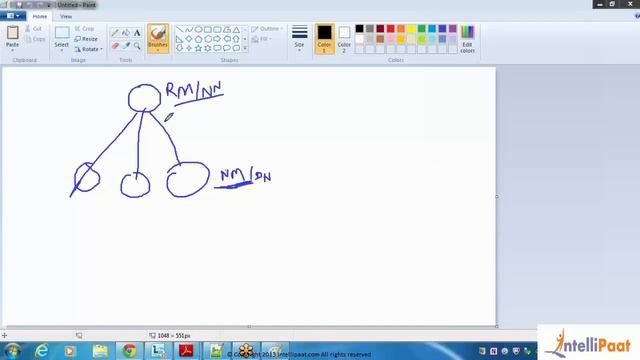Activate the Color 1 foreground box
640x360 pixels.
(324, 39)
